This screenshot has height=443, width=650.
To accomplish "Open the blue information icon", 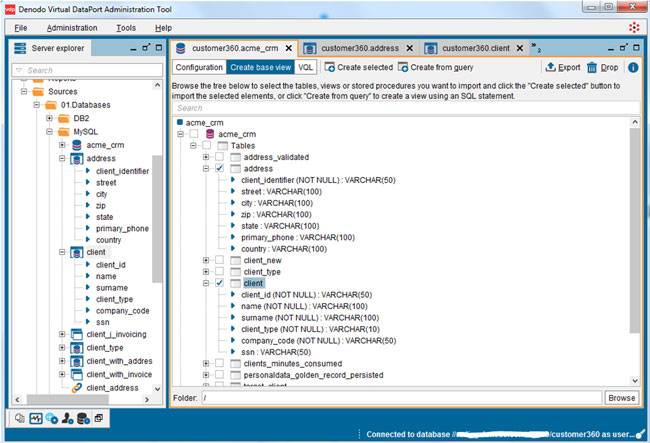I will (633, 67).
